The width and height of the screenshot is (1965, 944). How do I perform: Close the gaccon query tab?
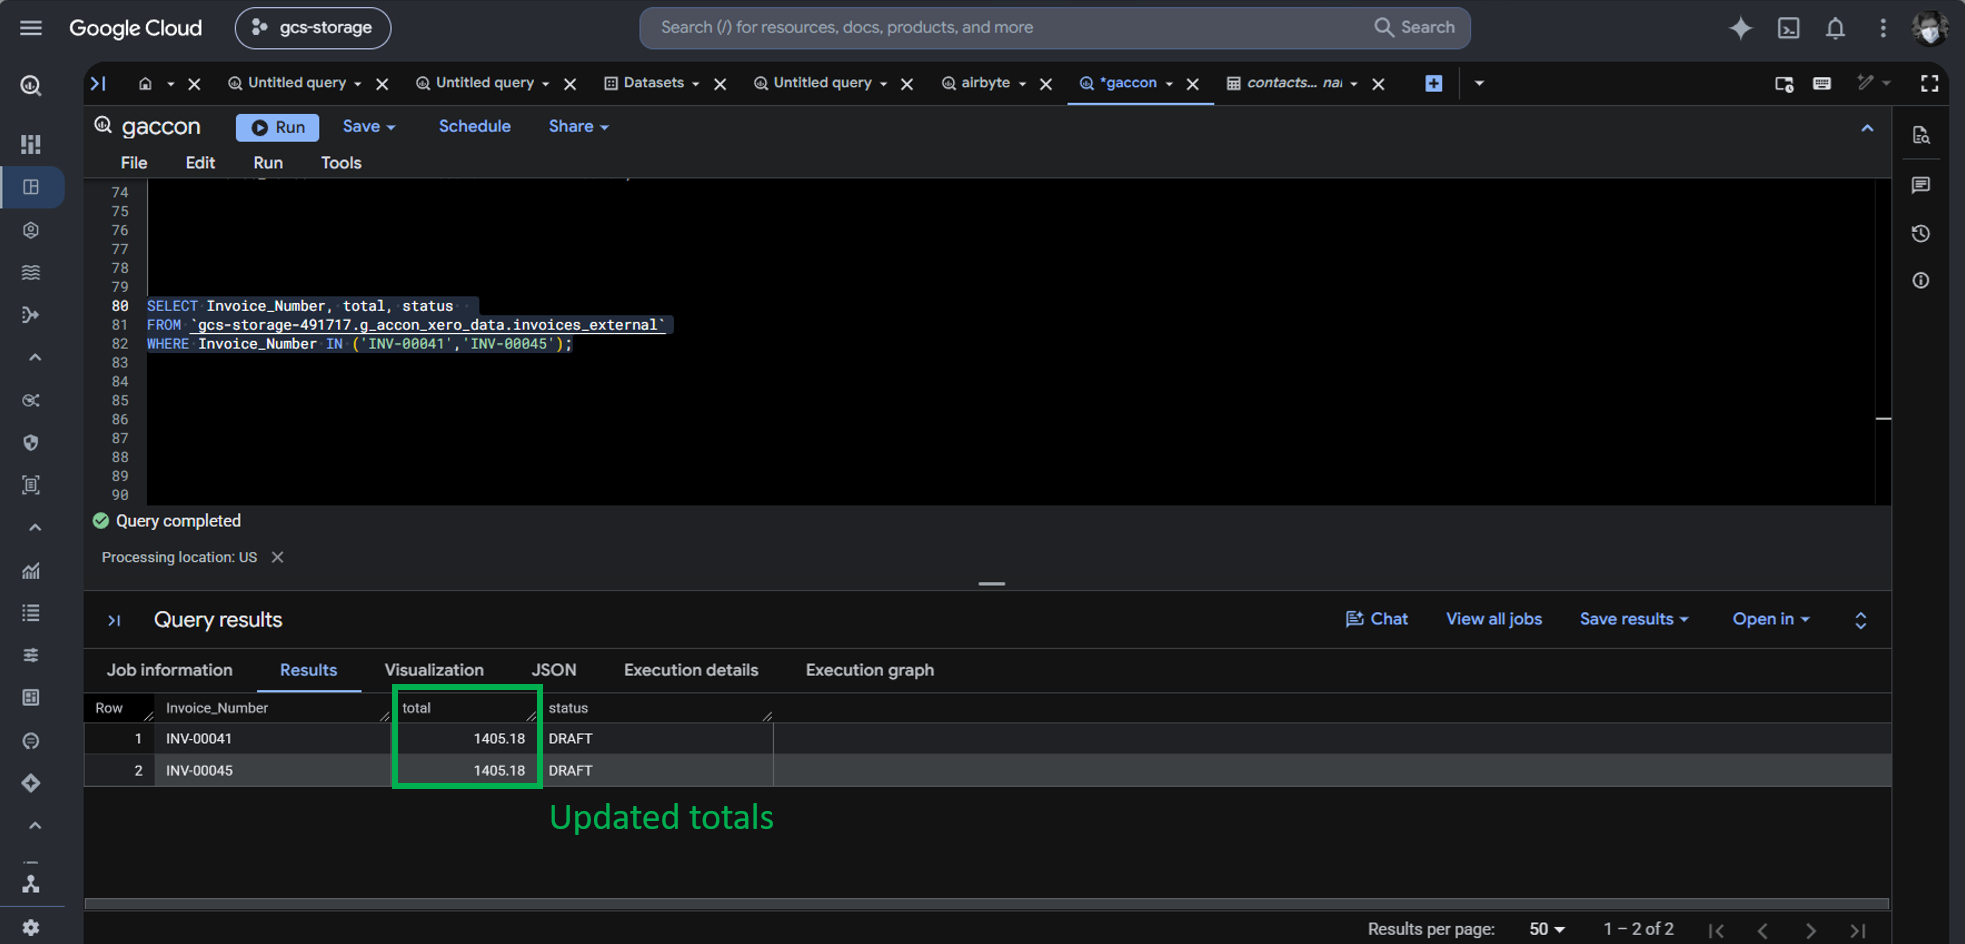tap(1193, 84)
